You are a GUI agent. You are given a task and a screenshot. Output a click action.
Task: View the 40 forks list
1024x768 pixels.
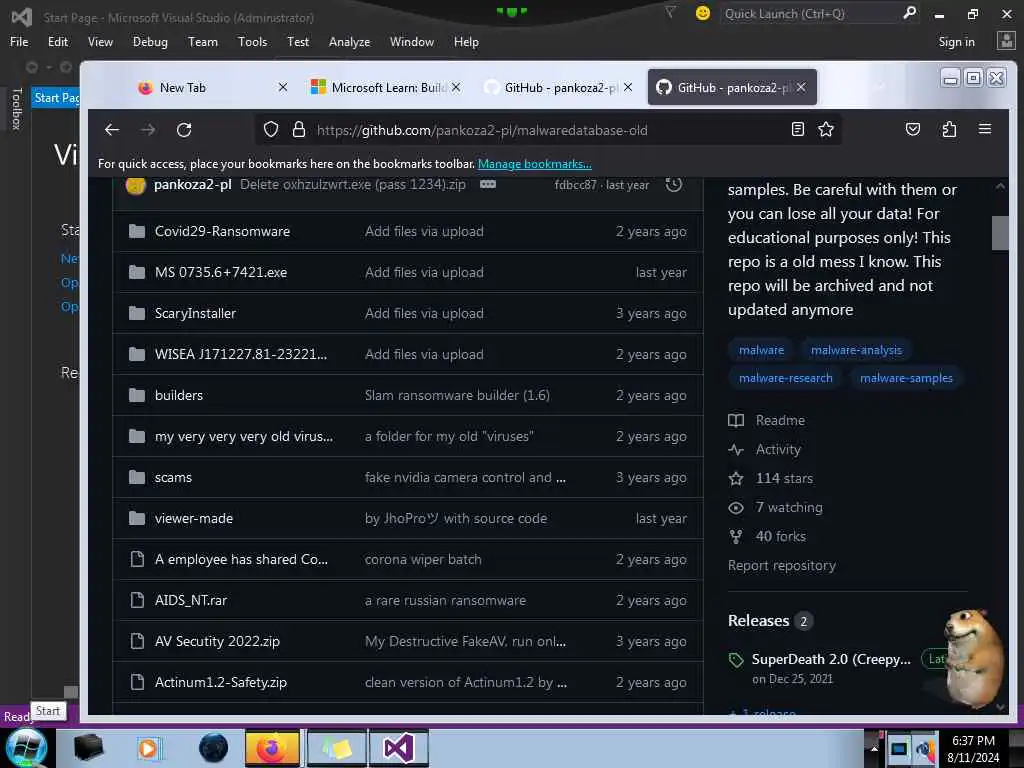click(780, 536)
